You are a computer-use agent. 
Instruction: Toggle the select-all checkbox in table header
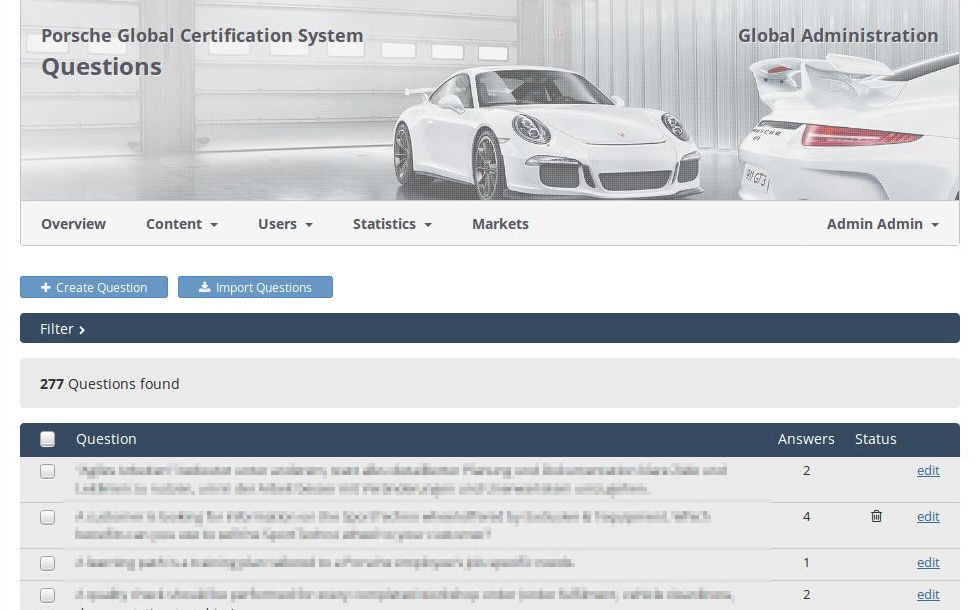(x=47, y=439)
